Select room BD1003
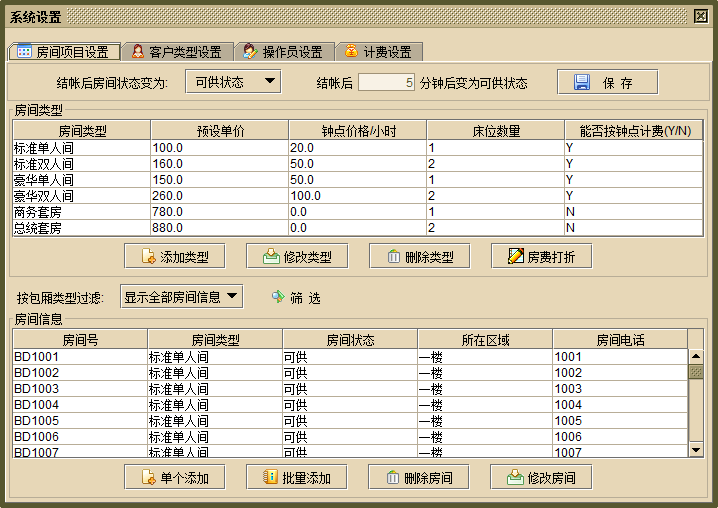This screenshot has height=508, width=718. (350, 389)
